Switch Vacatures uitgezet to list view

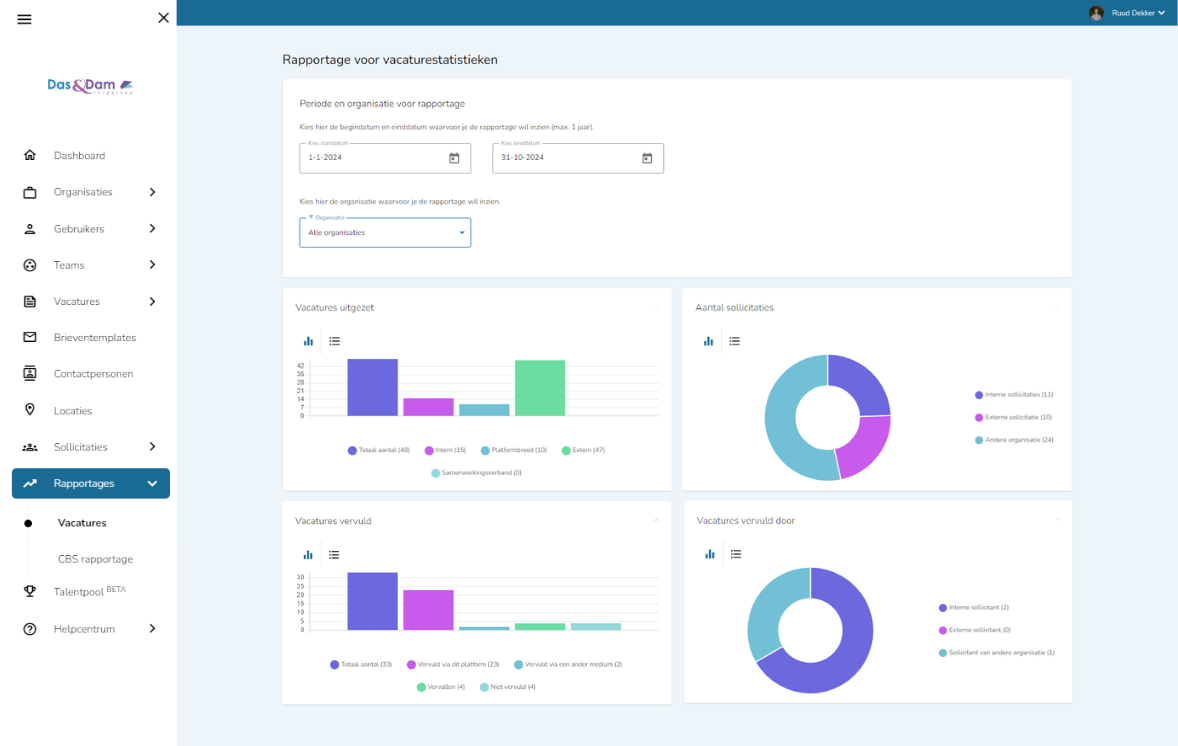[x=335, y=341]
